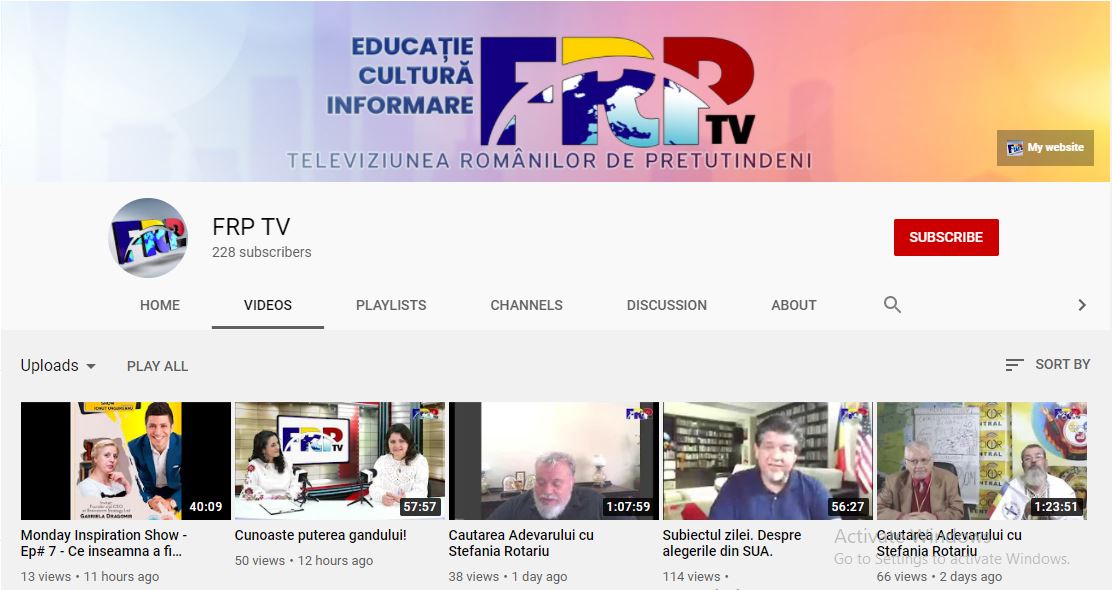Open the 1:23:51 Cautarea Adevarului thumbnail
Image resolution: width=1112 pixels, height=590 pixels.
click(x=982, y=461)
